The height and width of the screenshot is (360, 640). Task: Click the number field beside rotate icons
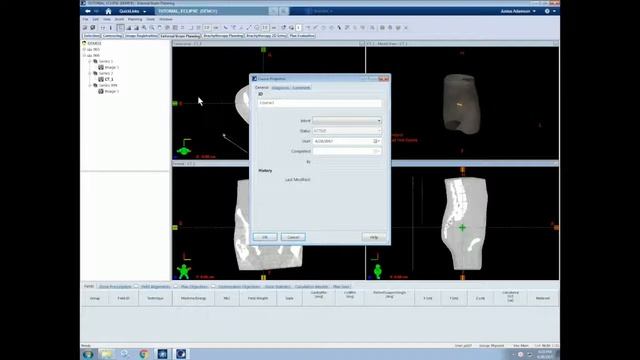[x=298, y=28]
